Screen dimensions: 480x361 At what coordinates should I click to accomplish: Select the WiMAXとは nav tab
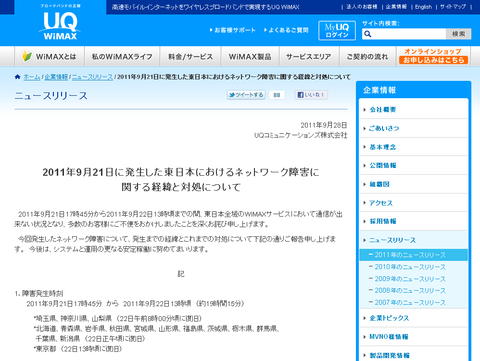pos(50,56)
